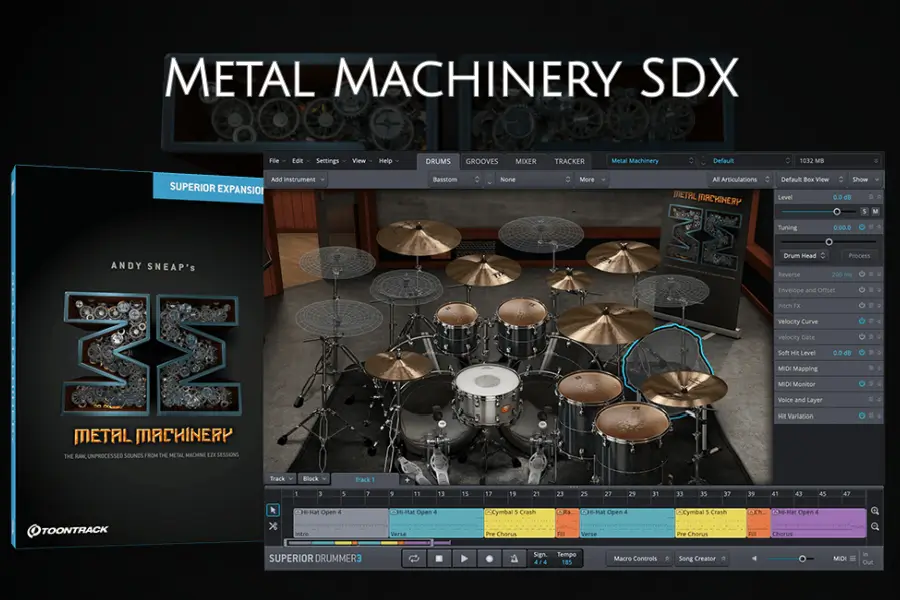
Task: Switch to the MIXER tab
Action: 526,161
